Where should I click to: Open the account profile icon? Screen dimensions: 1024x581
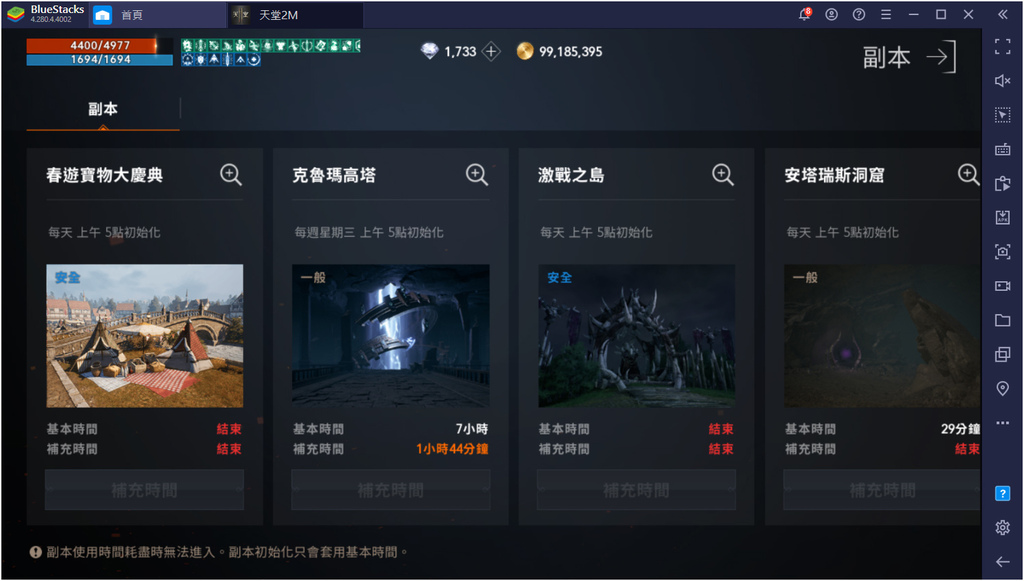831,14
